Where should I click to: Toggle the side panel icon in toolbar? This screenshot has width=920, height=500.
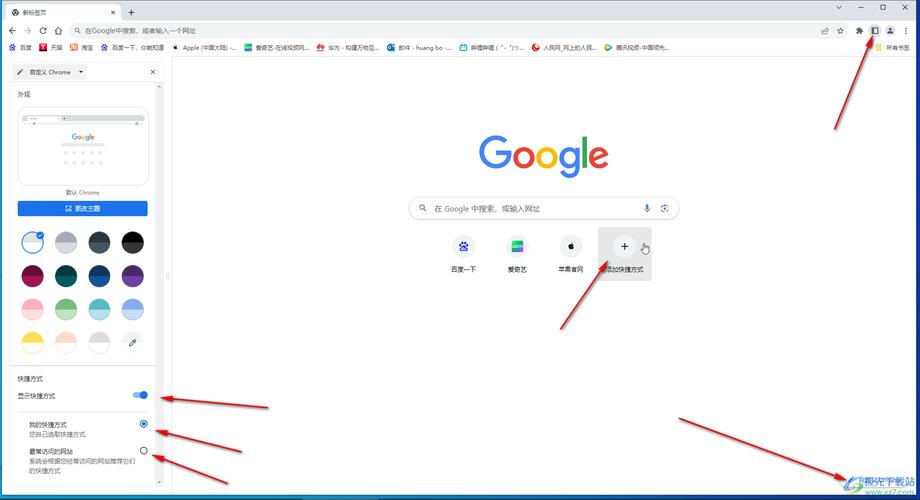[x=875, y=31]
